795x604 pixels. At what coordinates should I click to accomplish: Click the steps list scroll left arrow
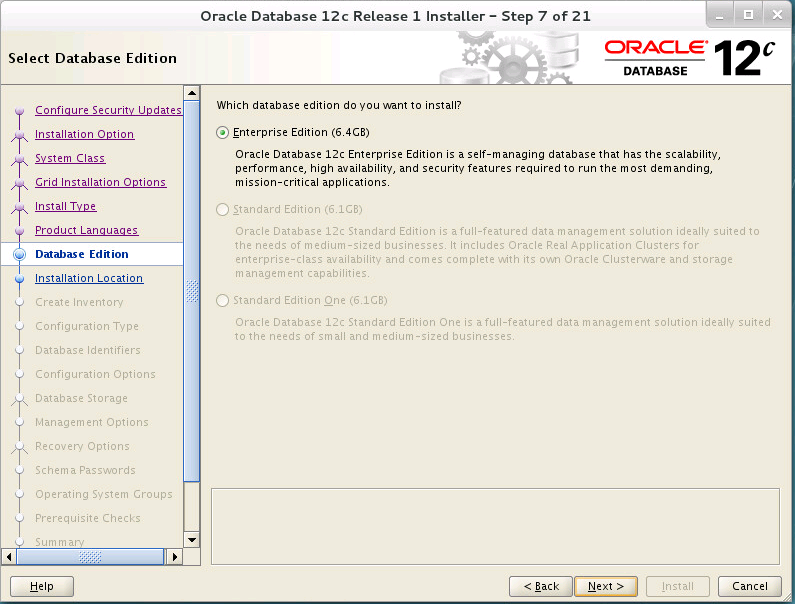(9, 557)
